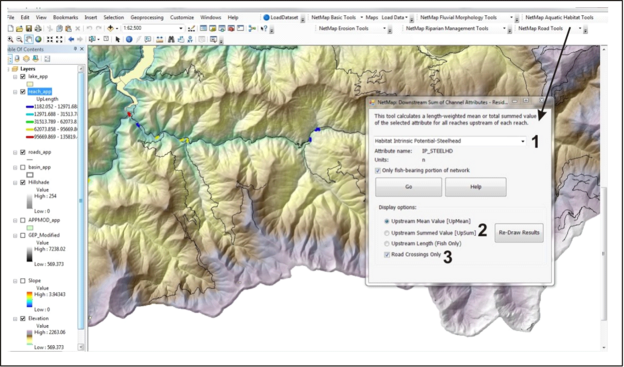Viewport: 624px width, 367px height.
Task: Select the Identify info tool
Action: pyautogui.click(x=129, y=39)
